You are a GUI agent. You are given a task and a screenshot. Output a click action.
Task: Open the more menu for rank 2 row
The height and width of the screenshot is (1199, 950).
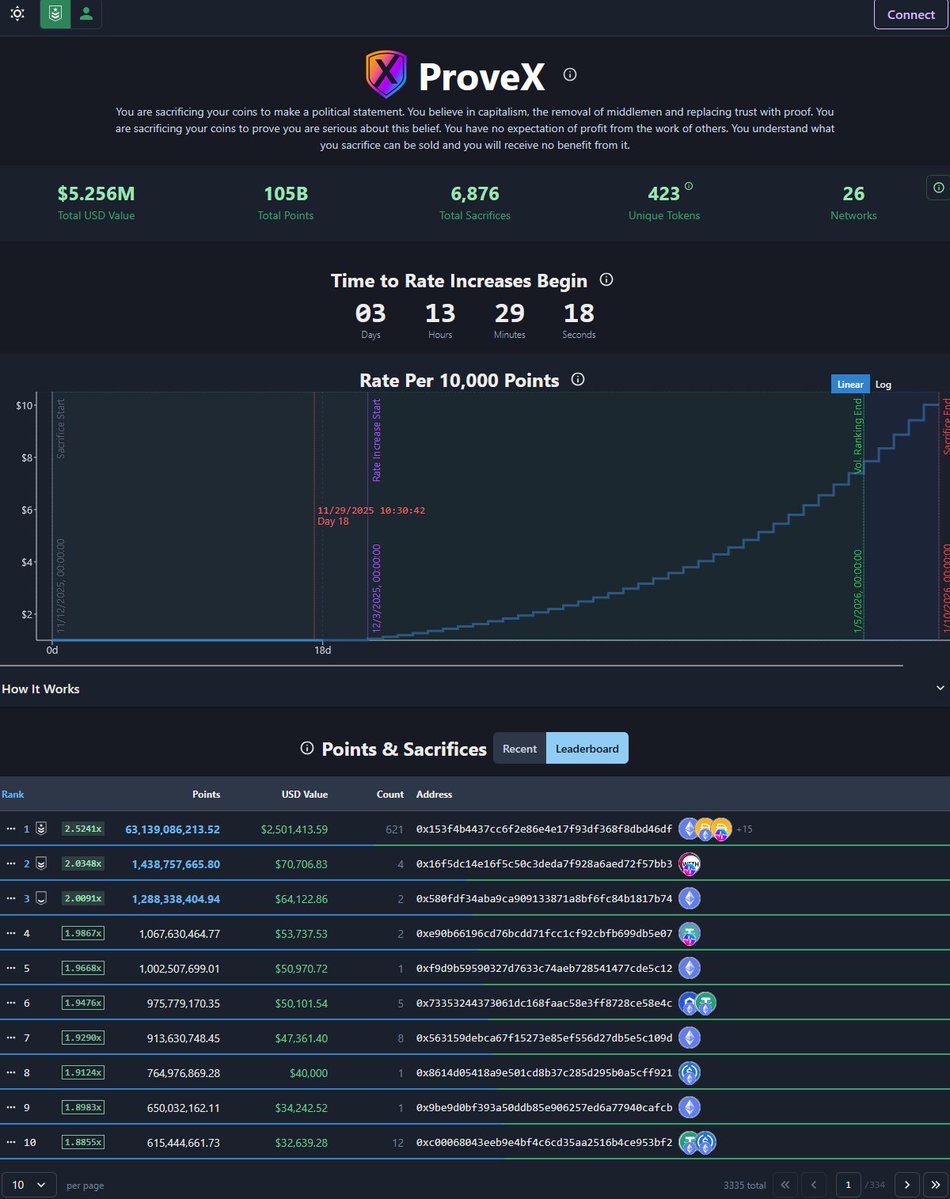[11, 863]
